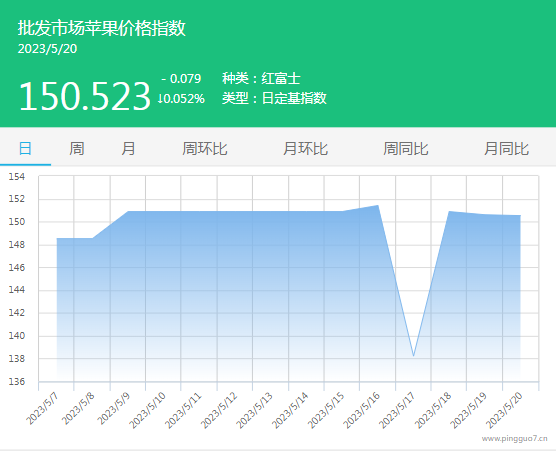Image resolution: width=556 pixels, height=451 pixels.
Task: Click the change value - 0.079
Action: [x=181, y=78]
